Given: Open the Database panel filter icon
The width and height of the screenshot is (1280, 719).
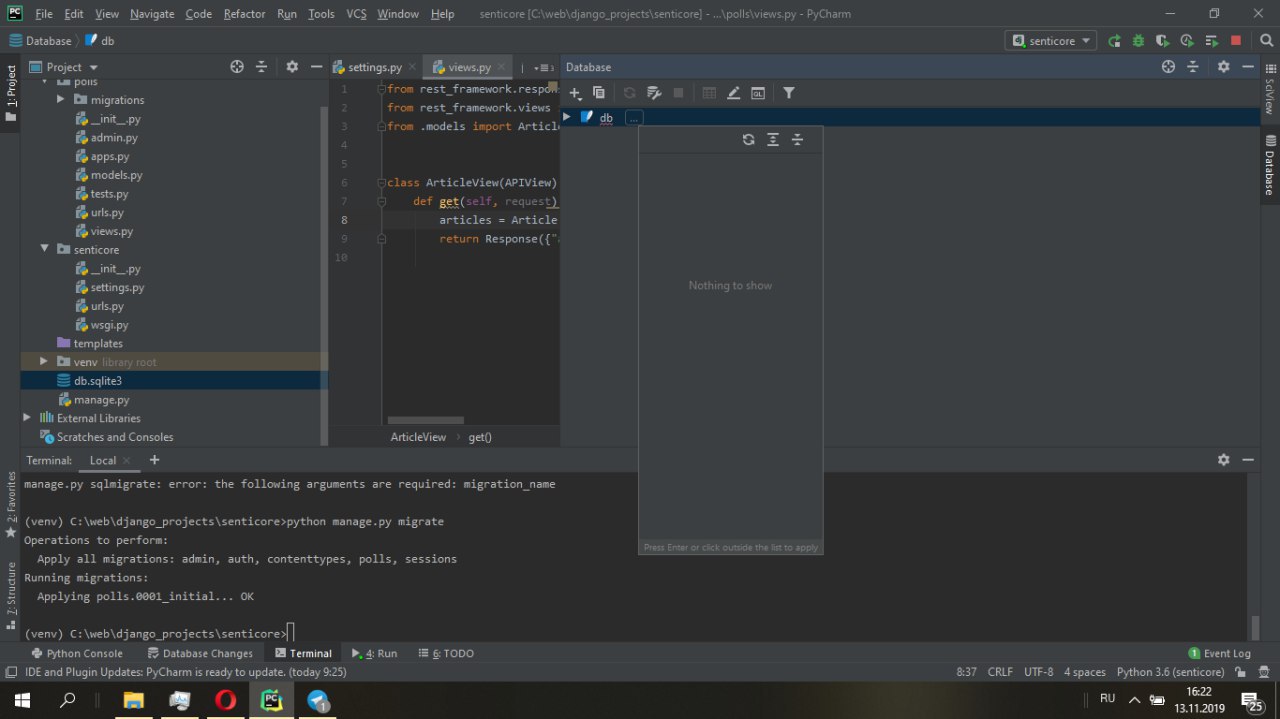Looking at the screenshot, I should click(789, 93).
